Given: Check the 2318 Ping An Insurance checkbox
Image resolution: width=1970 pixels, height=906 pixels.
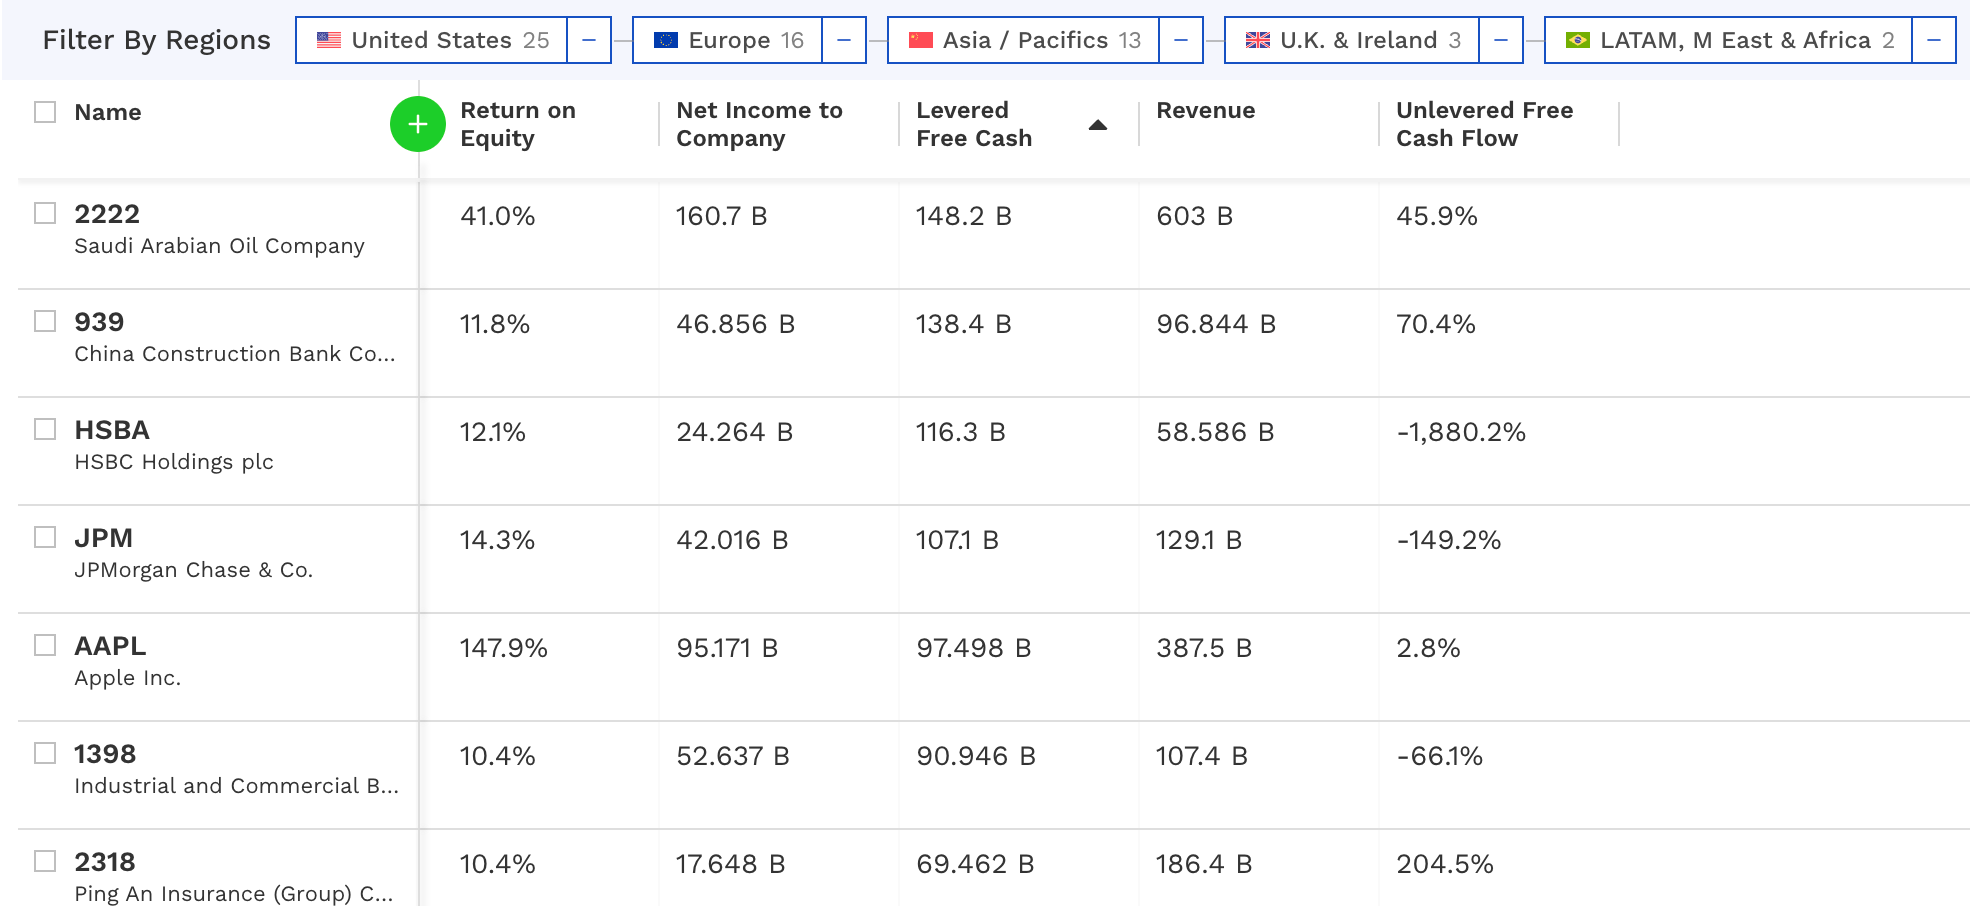Looking at the screenshot, I should [45, 861].
